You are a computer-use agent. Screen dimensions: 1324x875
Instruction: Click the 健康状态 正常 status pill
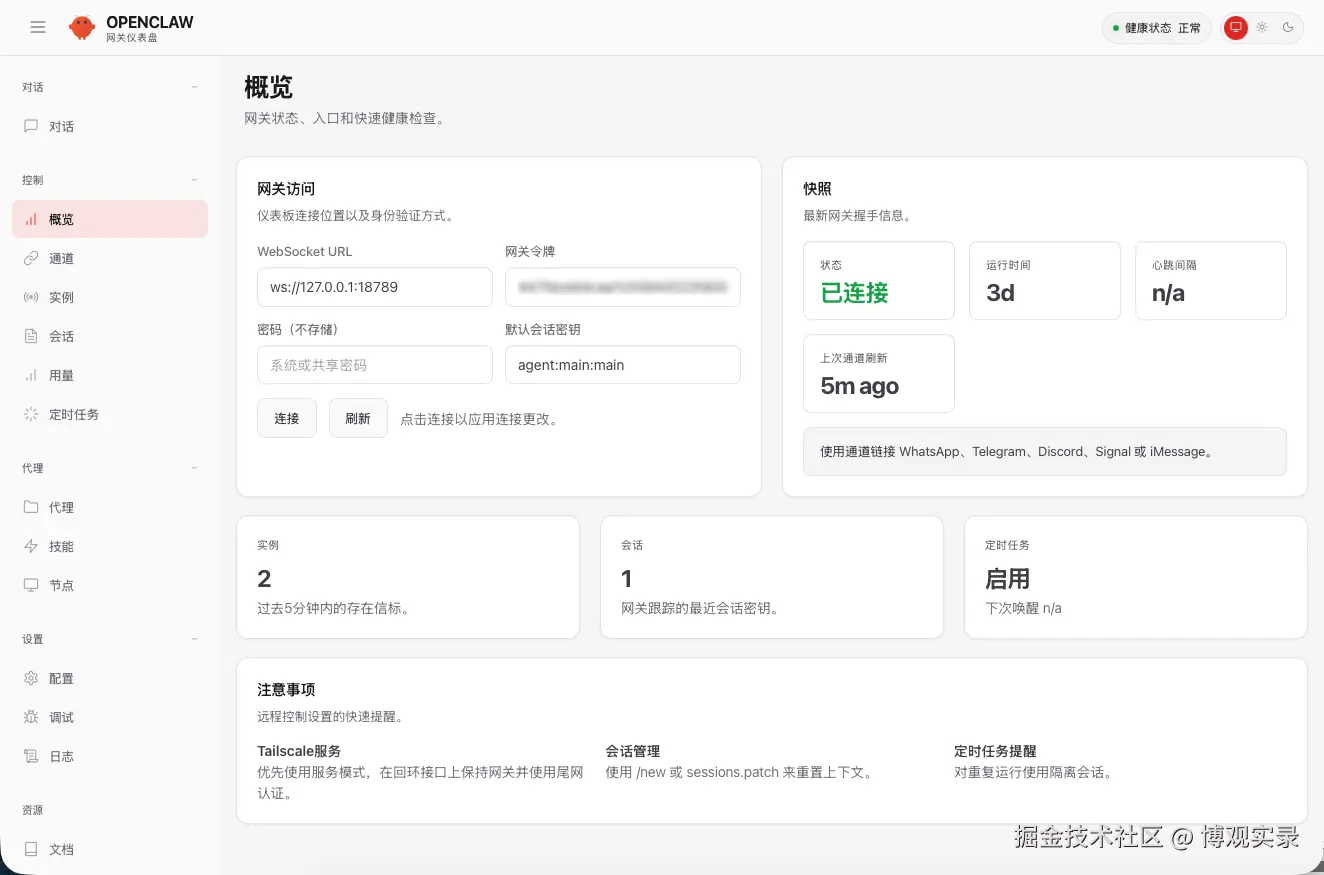click(x=1157, y=28)
